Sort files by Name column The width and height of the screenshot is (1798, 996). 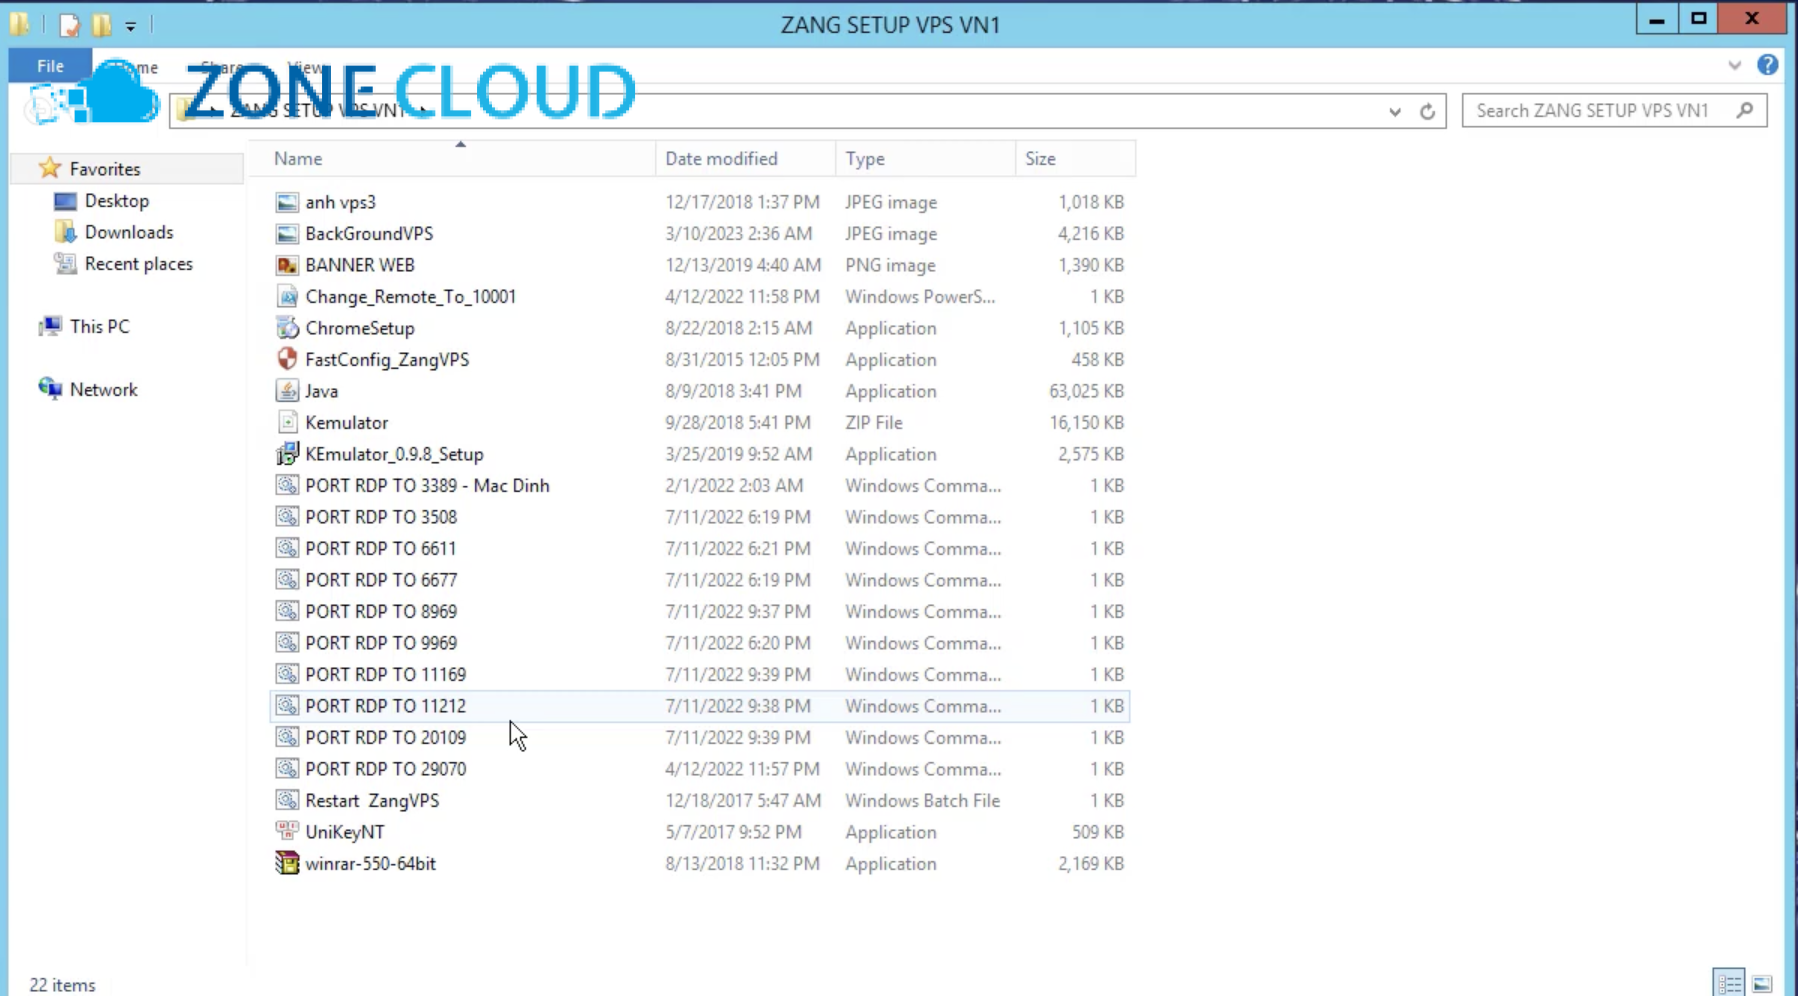pos(298,159)
